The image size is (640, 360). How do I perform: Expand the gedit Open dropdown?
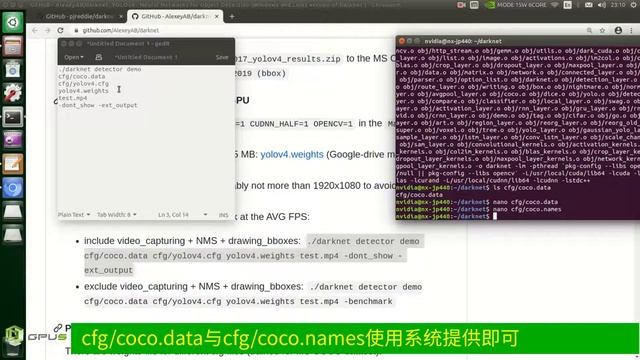[73, 57]
